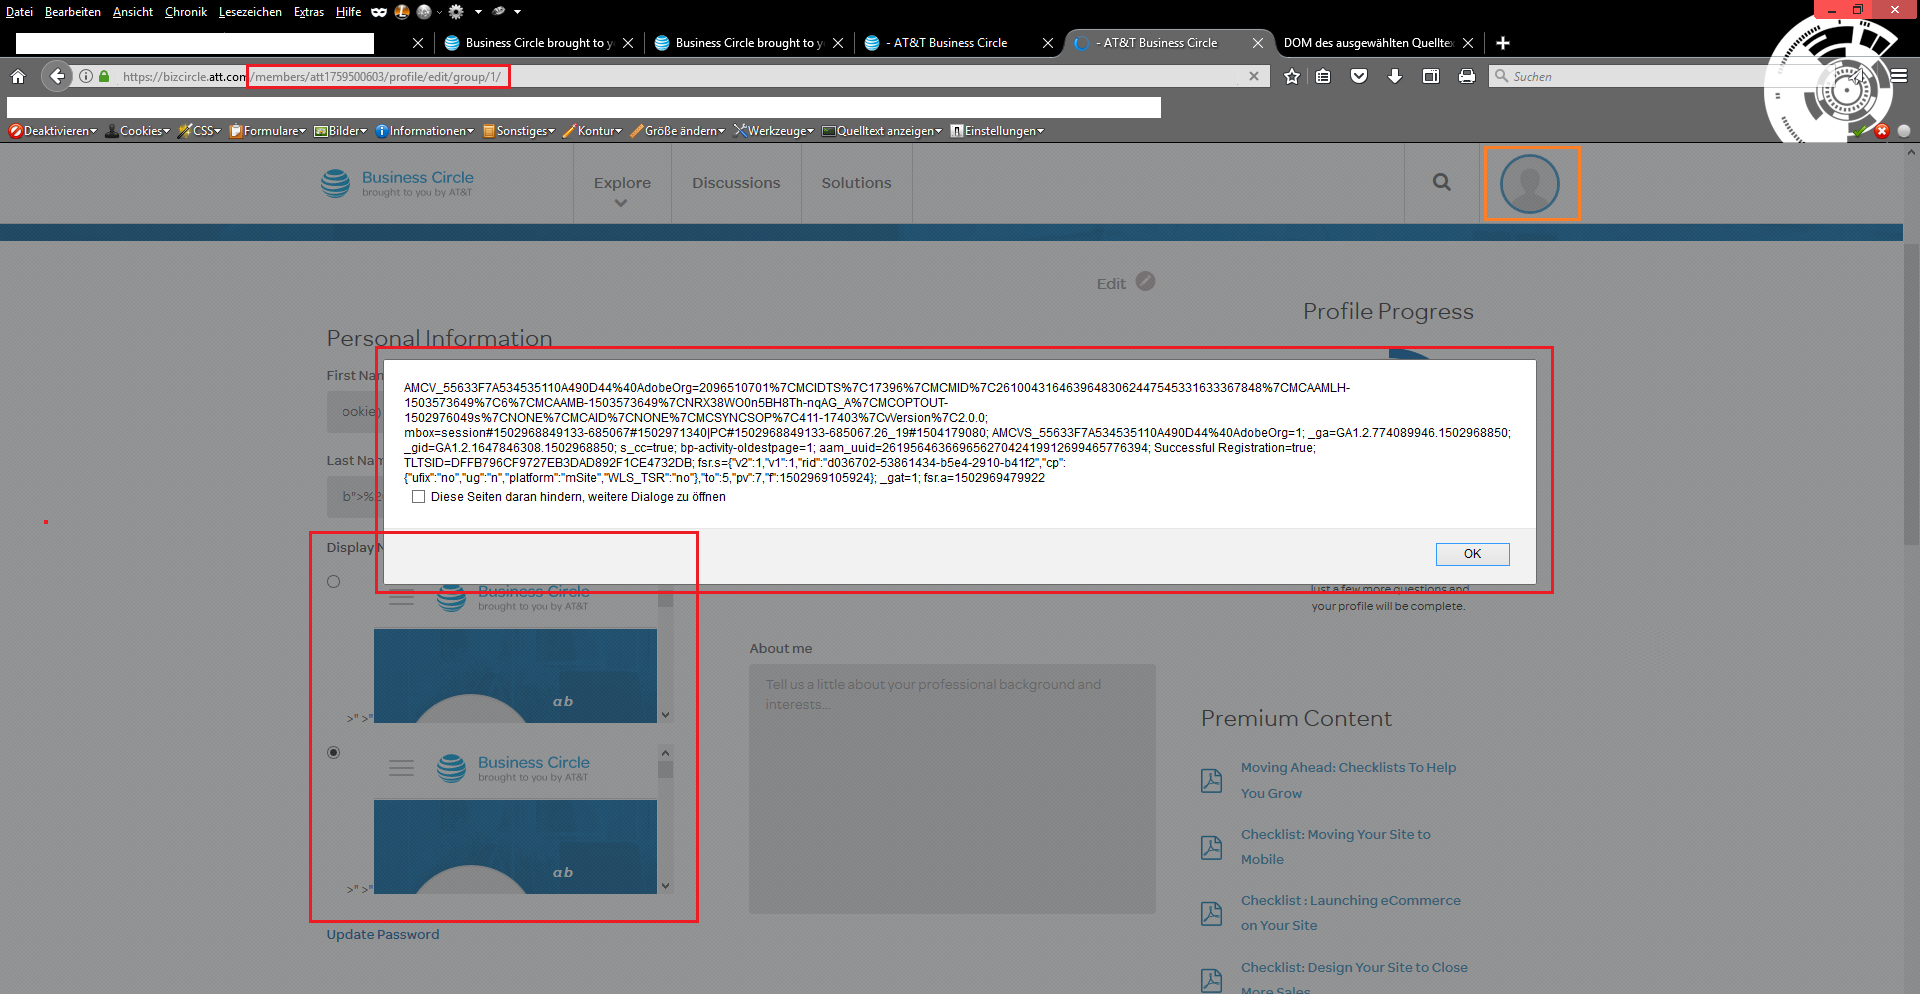Click the PDF icon beside Checklist: Moving Your Site

pyautogui.click(x=1211, y=847)
